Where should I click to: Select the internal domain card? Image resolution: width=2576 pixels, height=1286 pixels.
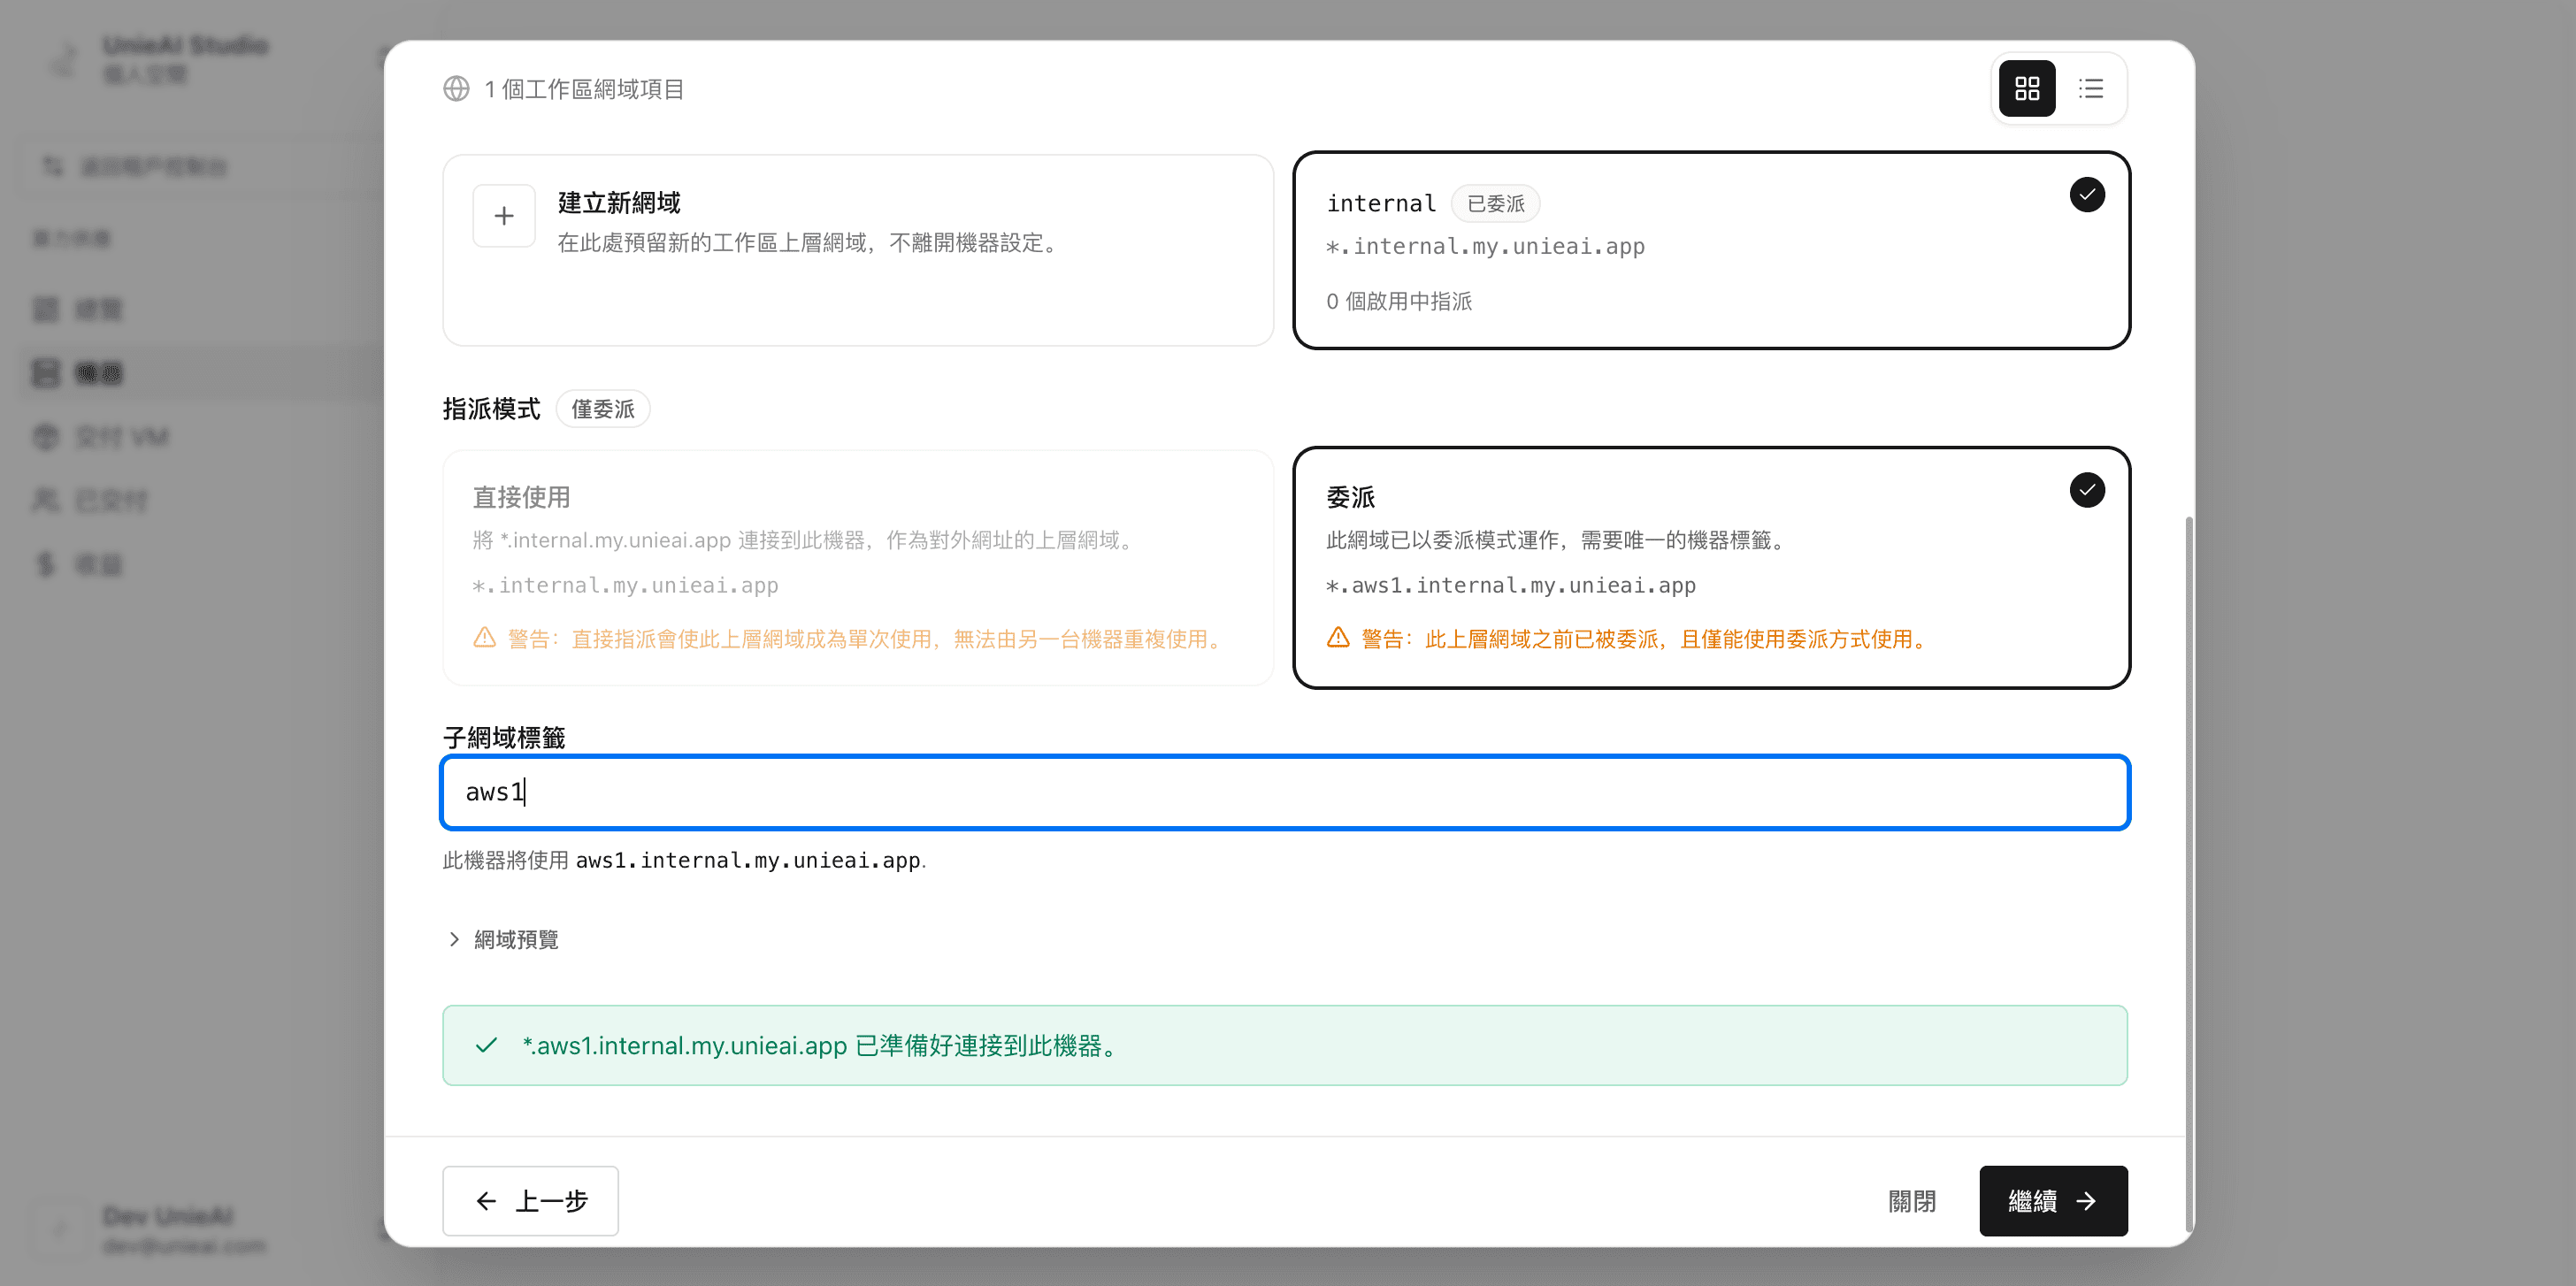(x=1711, y=250)
